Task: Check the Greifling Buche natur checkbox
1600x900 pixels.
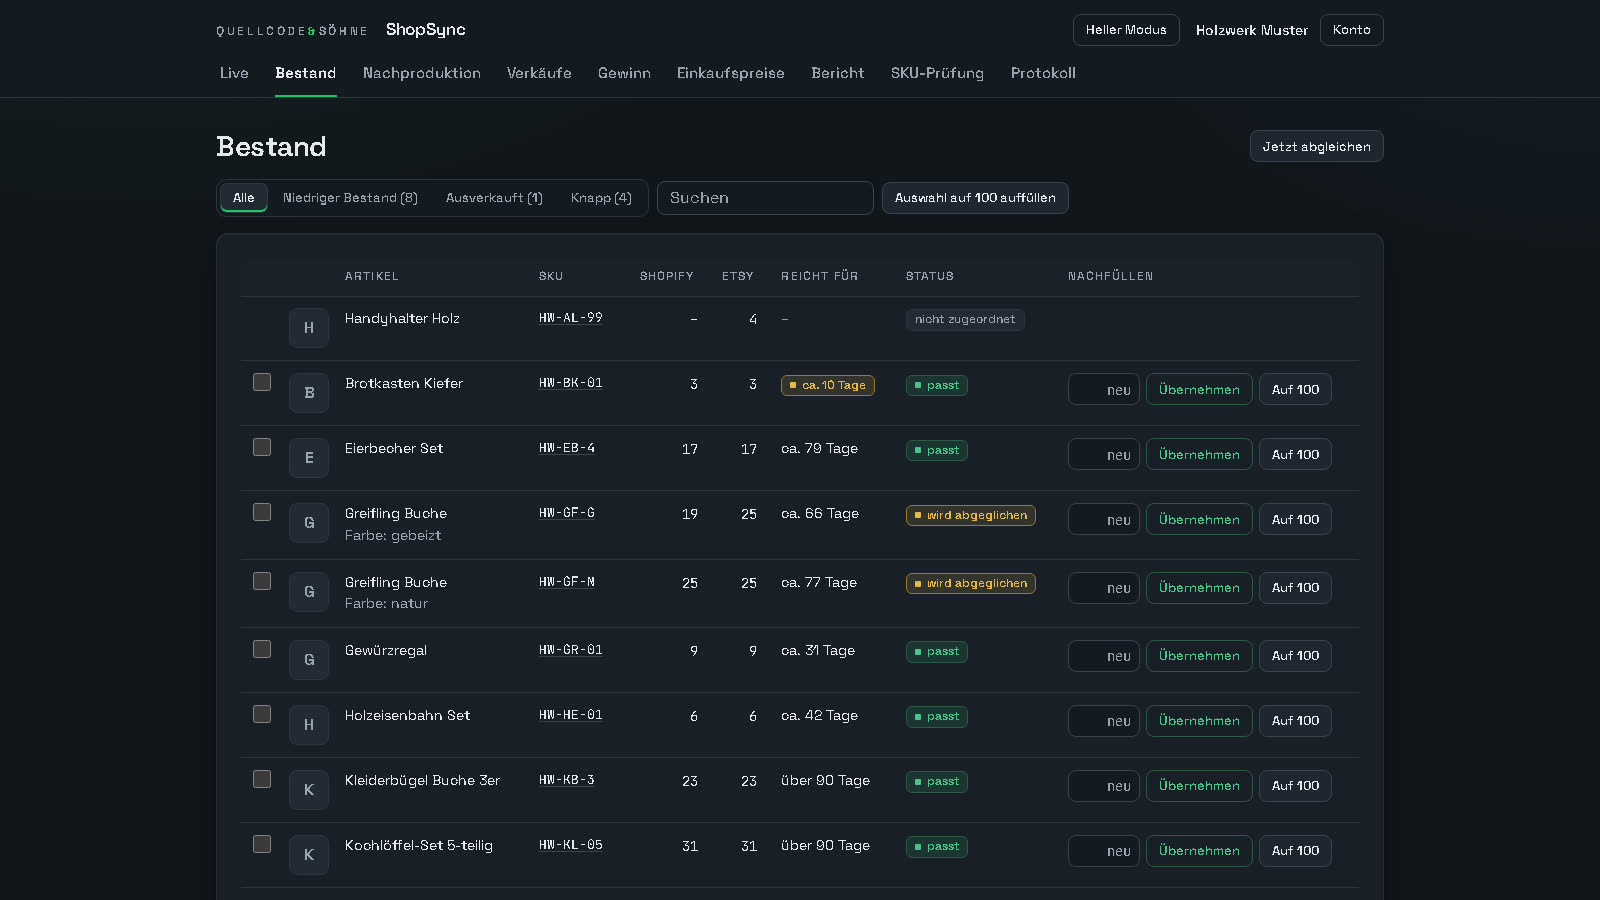Action: pos(262,581)
